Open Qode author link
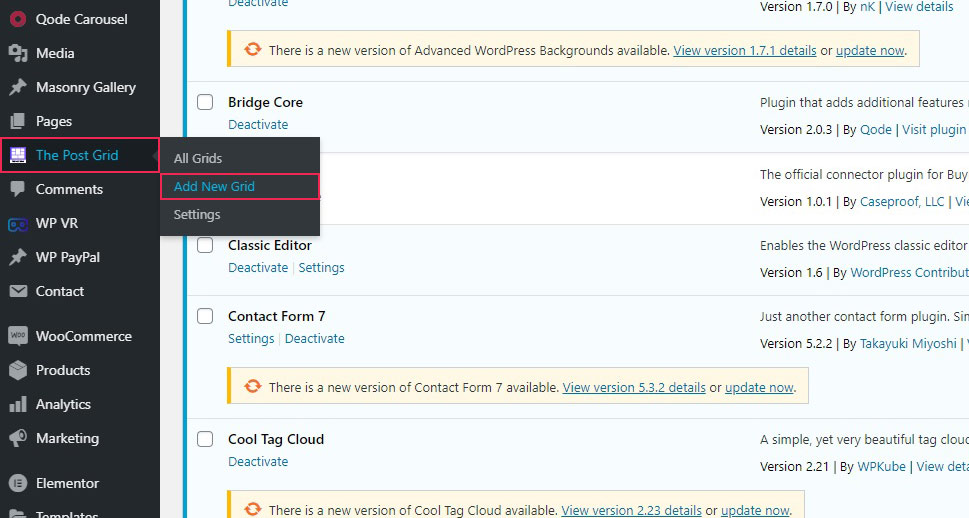969x518 pixels. tap(876, 130)
